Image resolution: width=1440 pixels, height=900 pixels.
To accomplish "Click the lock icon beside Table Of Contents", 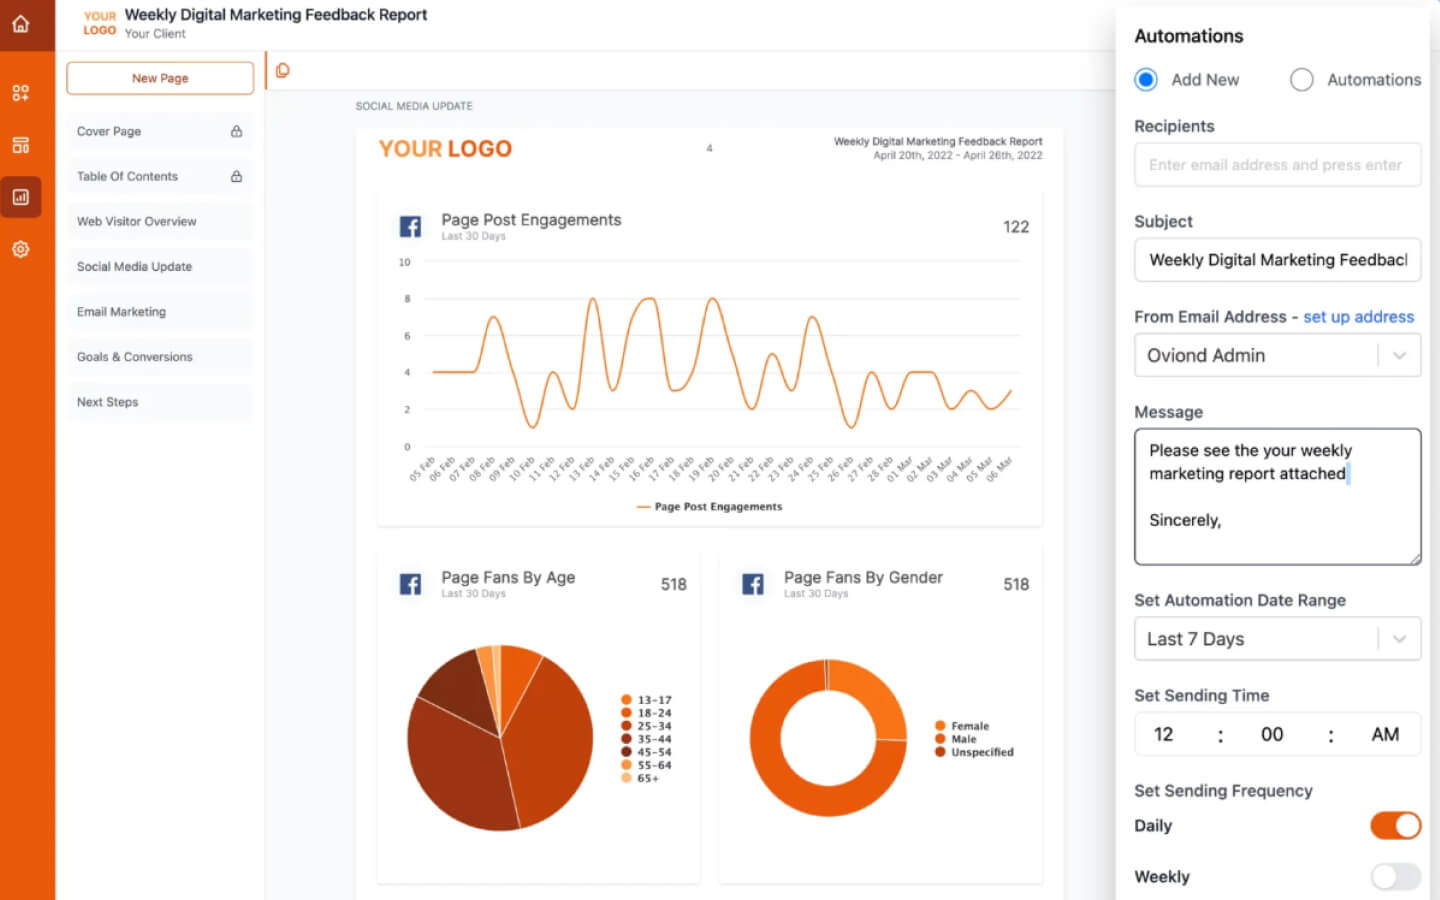I will pyautogui.click(x=235, y=176).
